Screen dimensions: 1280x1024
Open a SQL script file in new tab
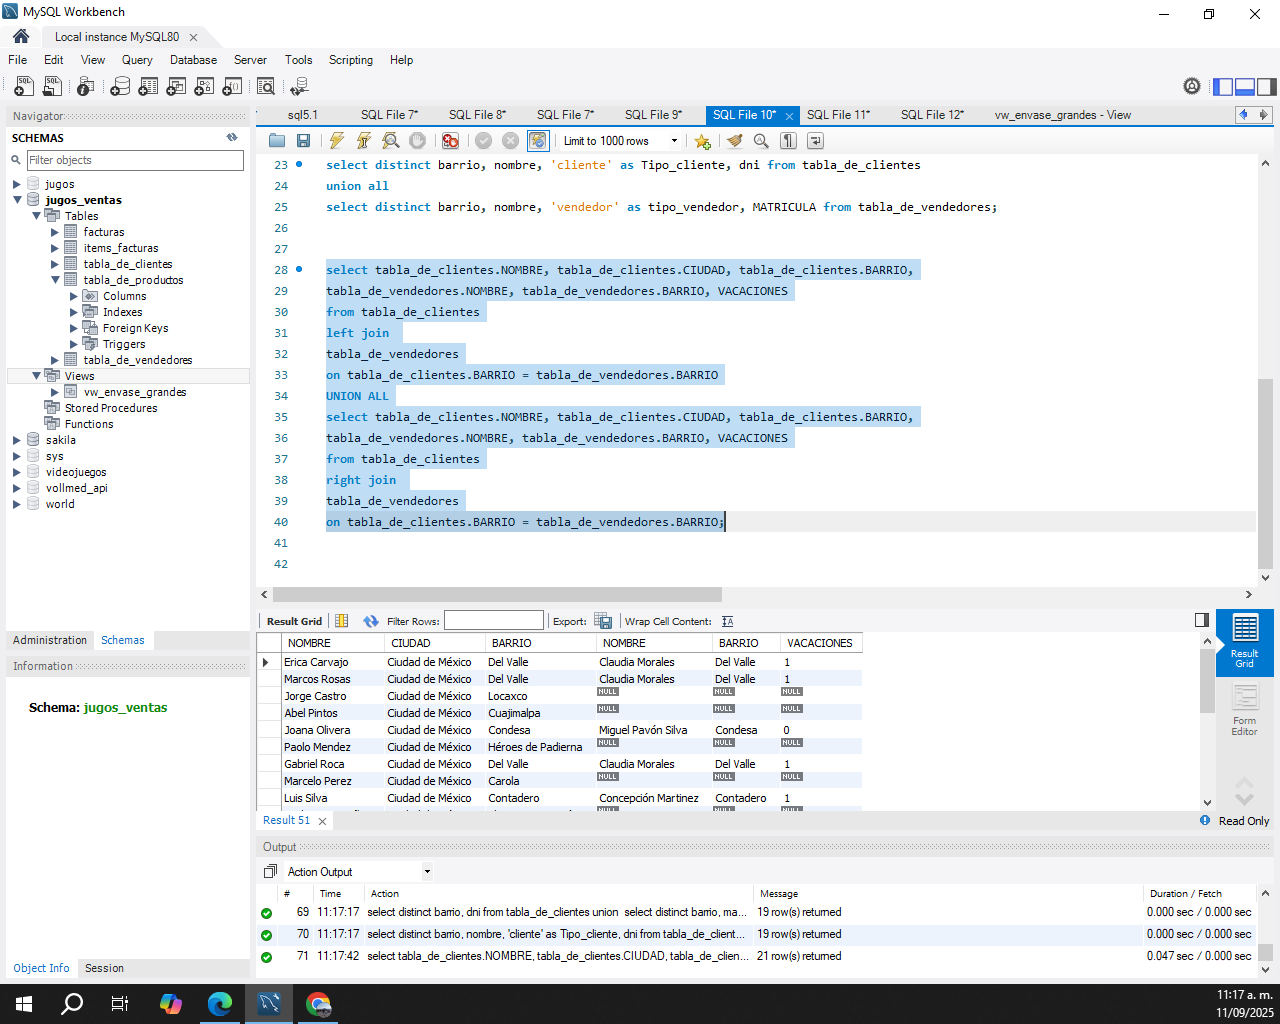(52, 87)
